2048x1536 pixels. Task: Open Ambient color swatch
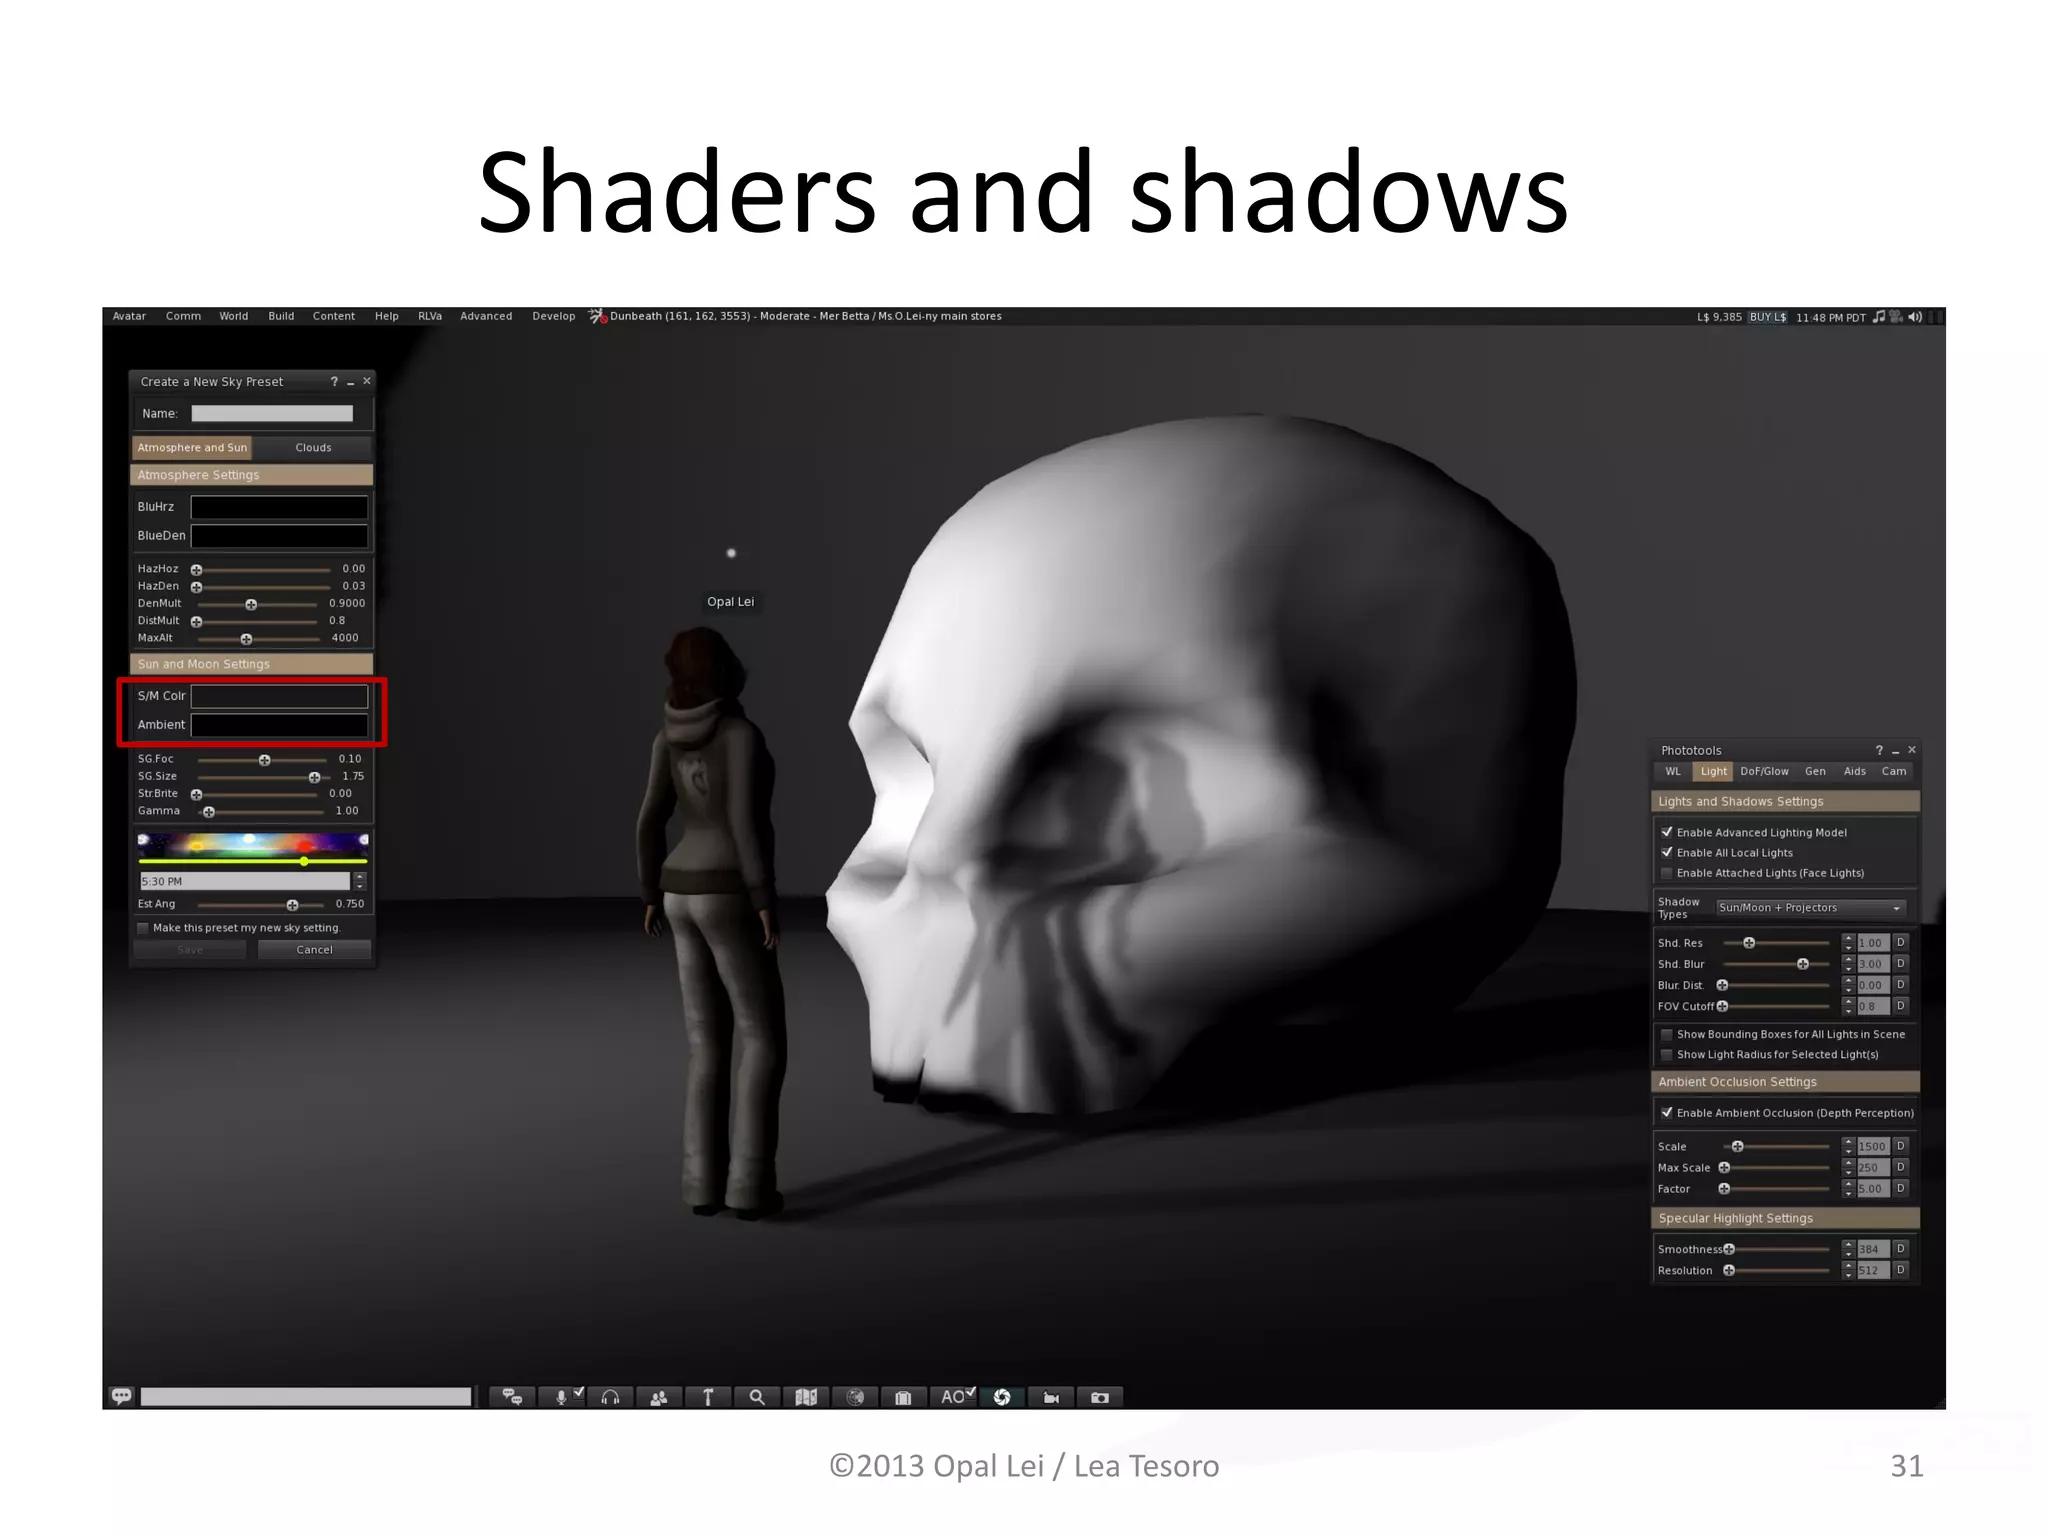[x=279, y=725]
